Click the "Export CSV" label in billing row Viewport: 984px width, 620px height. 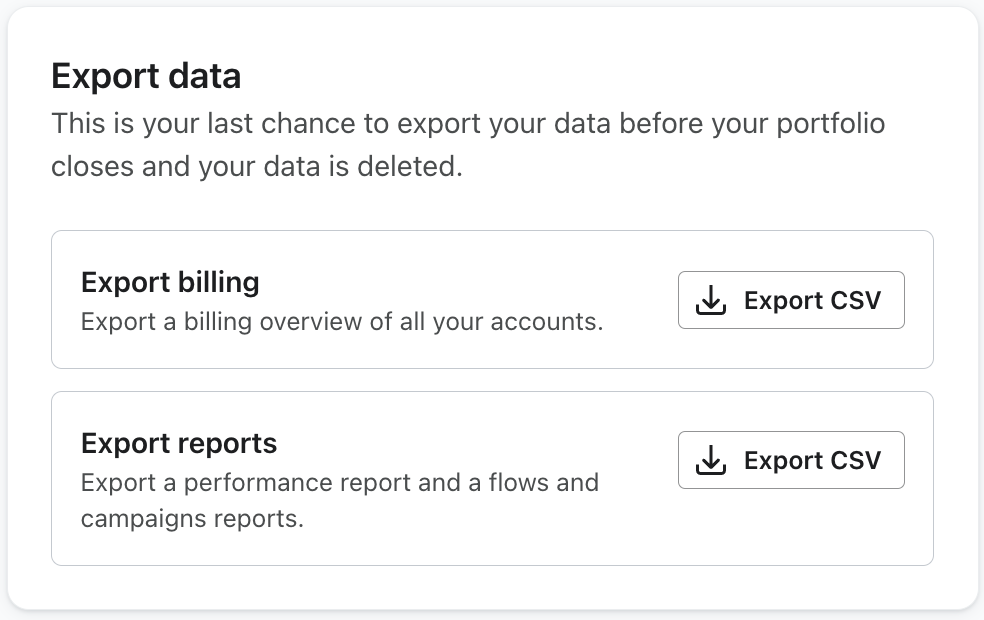(x=812, y=300)
